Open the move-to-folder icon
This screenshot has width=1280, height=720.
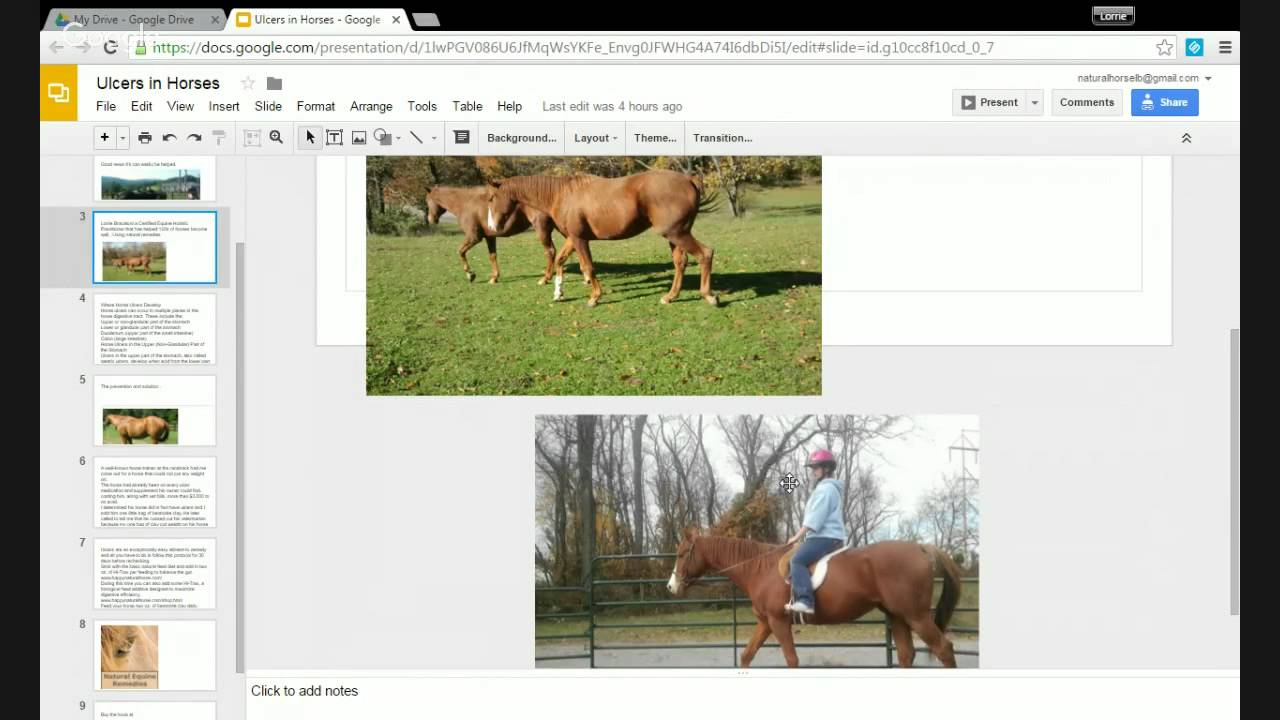(274, 83)
